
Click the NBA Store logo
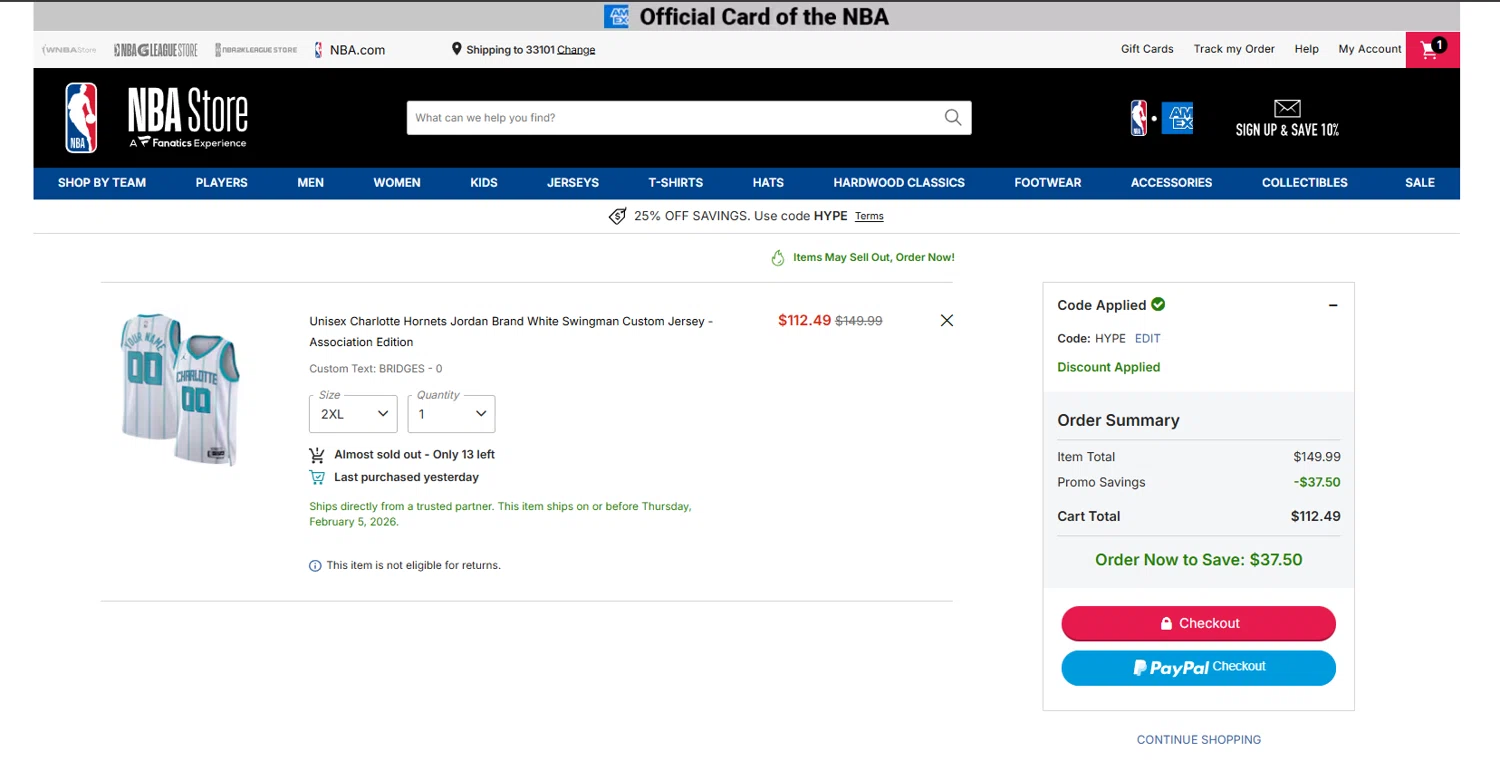[156, 118]
